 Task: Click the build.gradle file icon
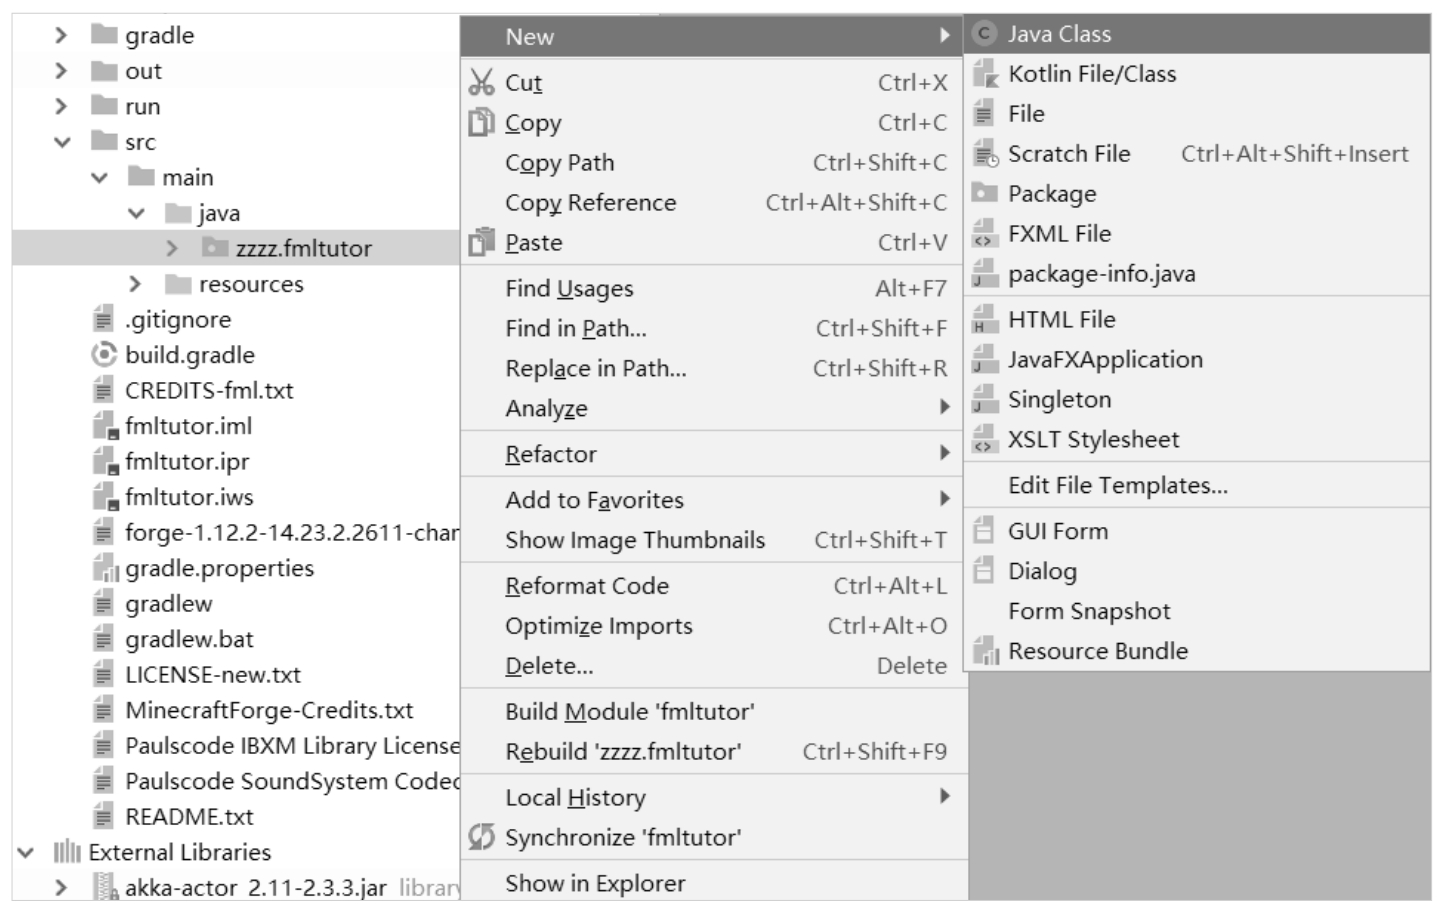103,355
